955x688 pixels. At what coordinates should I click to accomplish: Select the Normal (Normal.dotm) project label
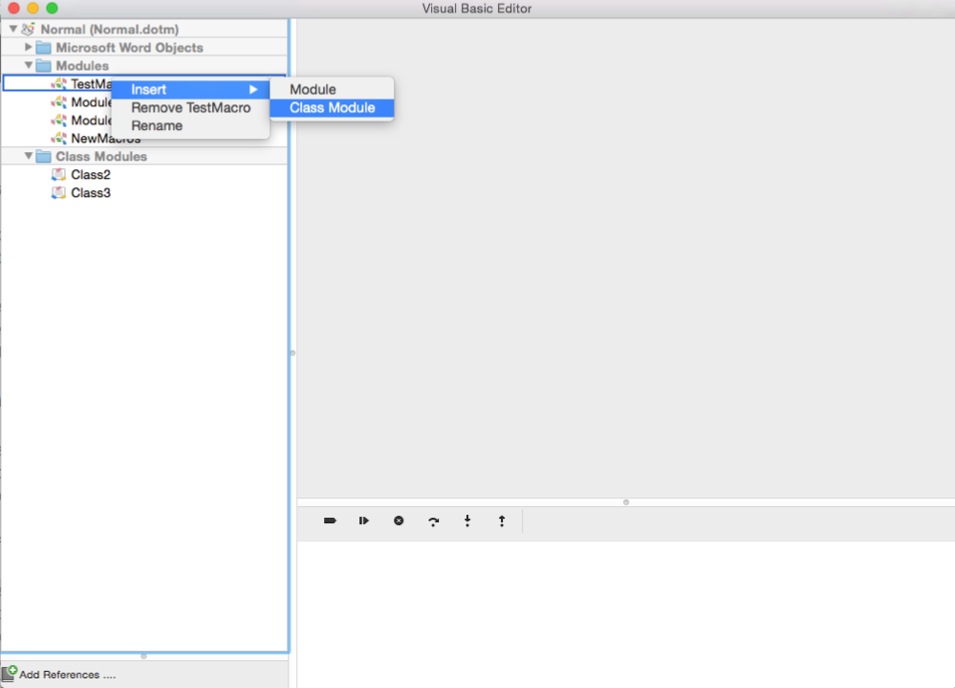point(110,29)
